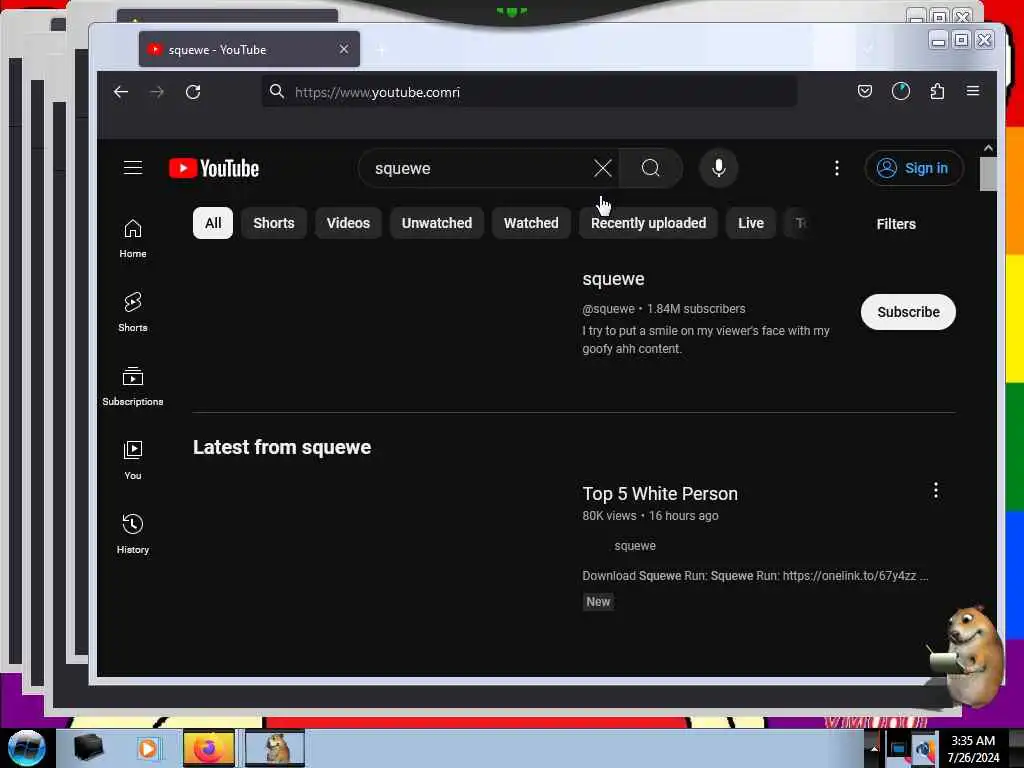This screenshot has width=1024, height=768.
Task: Open the squewe channel title
Action: (613, 279)
